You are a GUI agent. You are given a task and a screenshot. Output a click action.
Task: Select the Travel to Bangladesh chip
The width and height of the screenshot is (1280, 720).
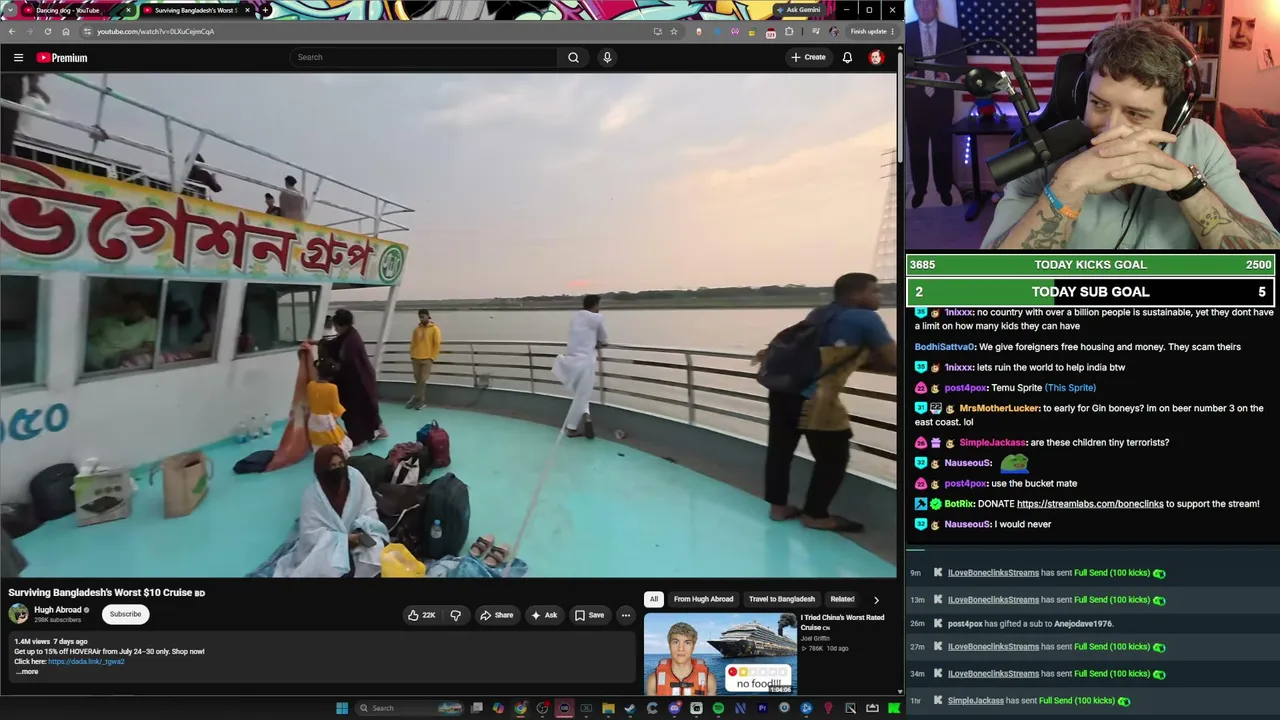tap(782, 599)
